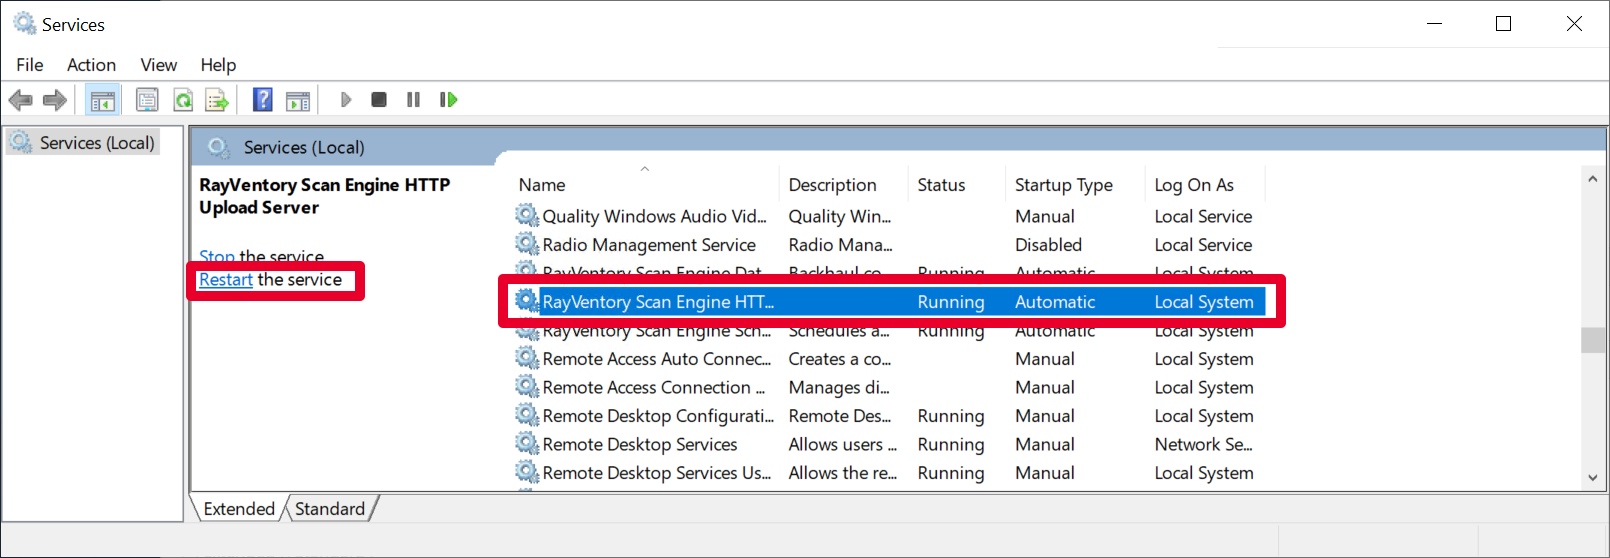Sort by the Name column header
Viewport: 1610px width, 558px height.
645,185
